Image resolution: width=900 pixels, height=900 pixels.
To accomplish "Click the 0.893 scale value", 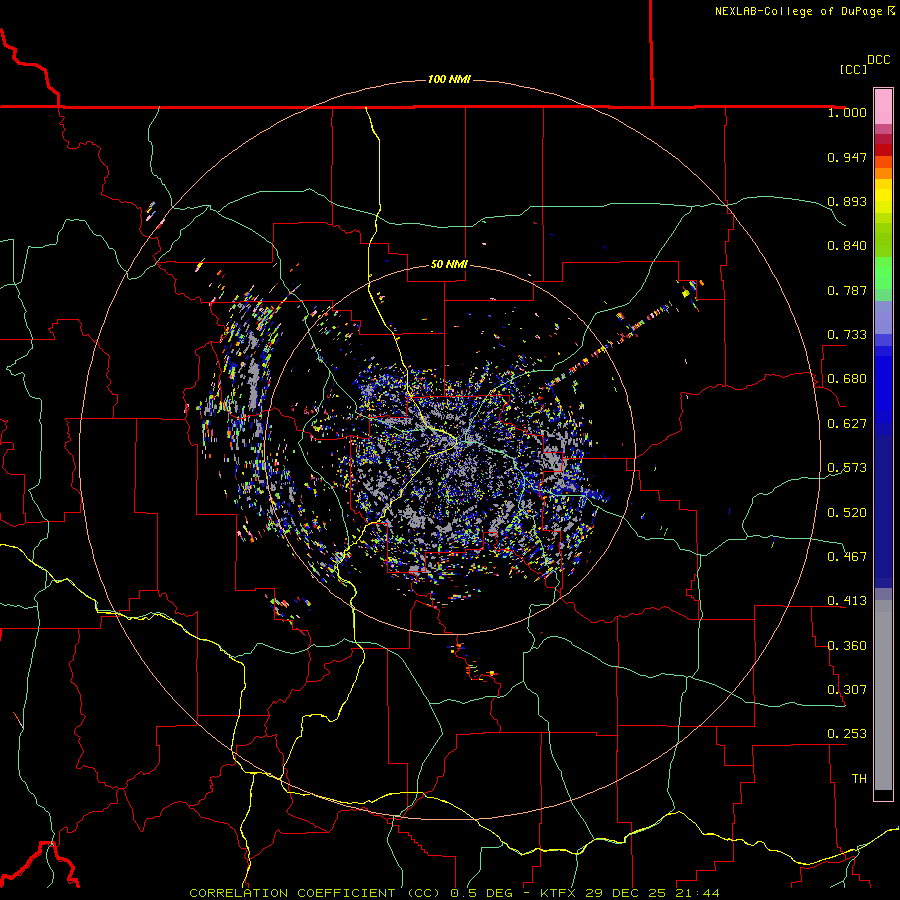I will [847, 201].
